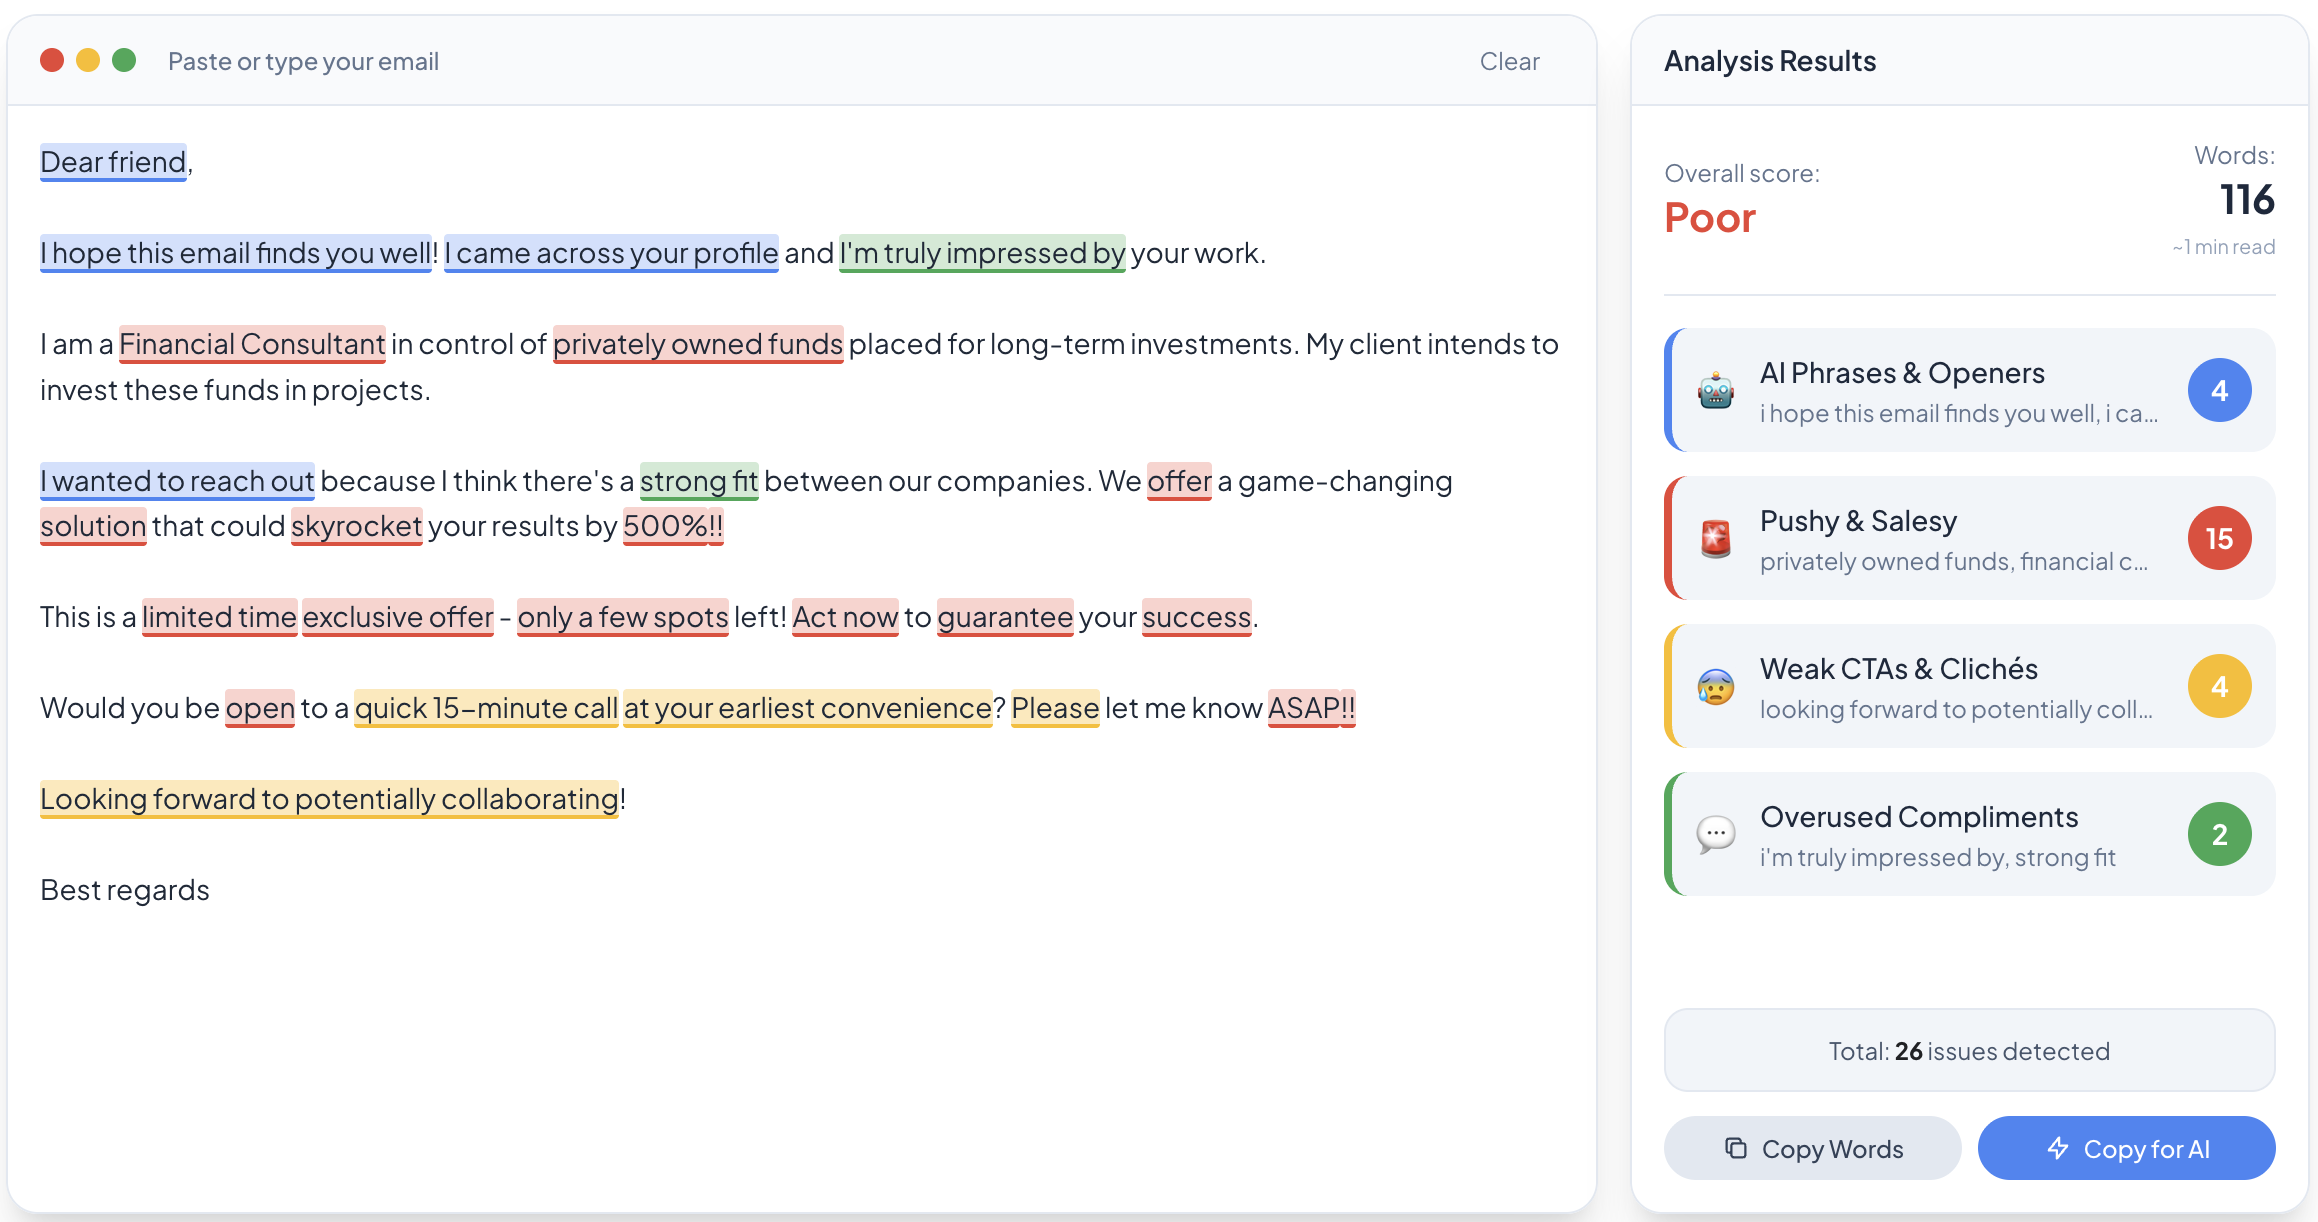Click the Copy Words button
The width and height of the screenshot is (2318, 1222).
(x=1812, y=1148)
